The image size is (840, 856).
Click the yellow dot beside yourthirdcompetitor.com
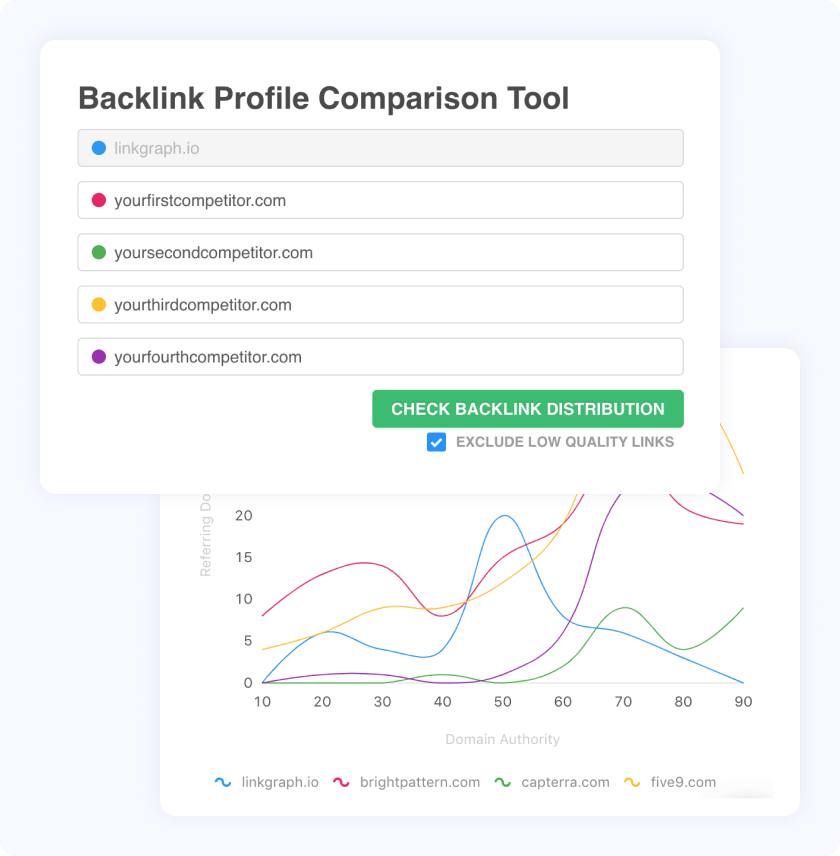click(x=99, y=304)
